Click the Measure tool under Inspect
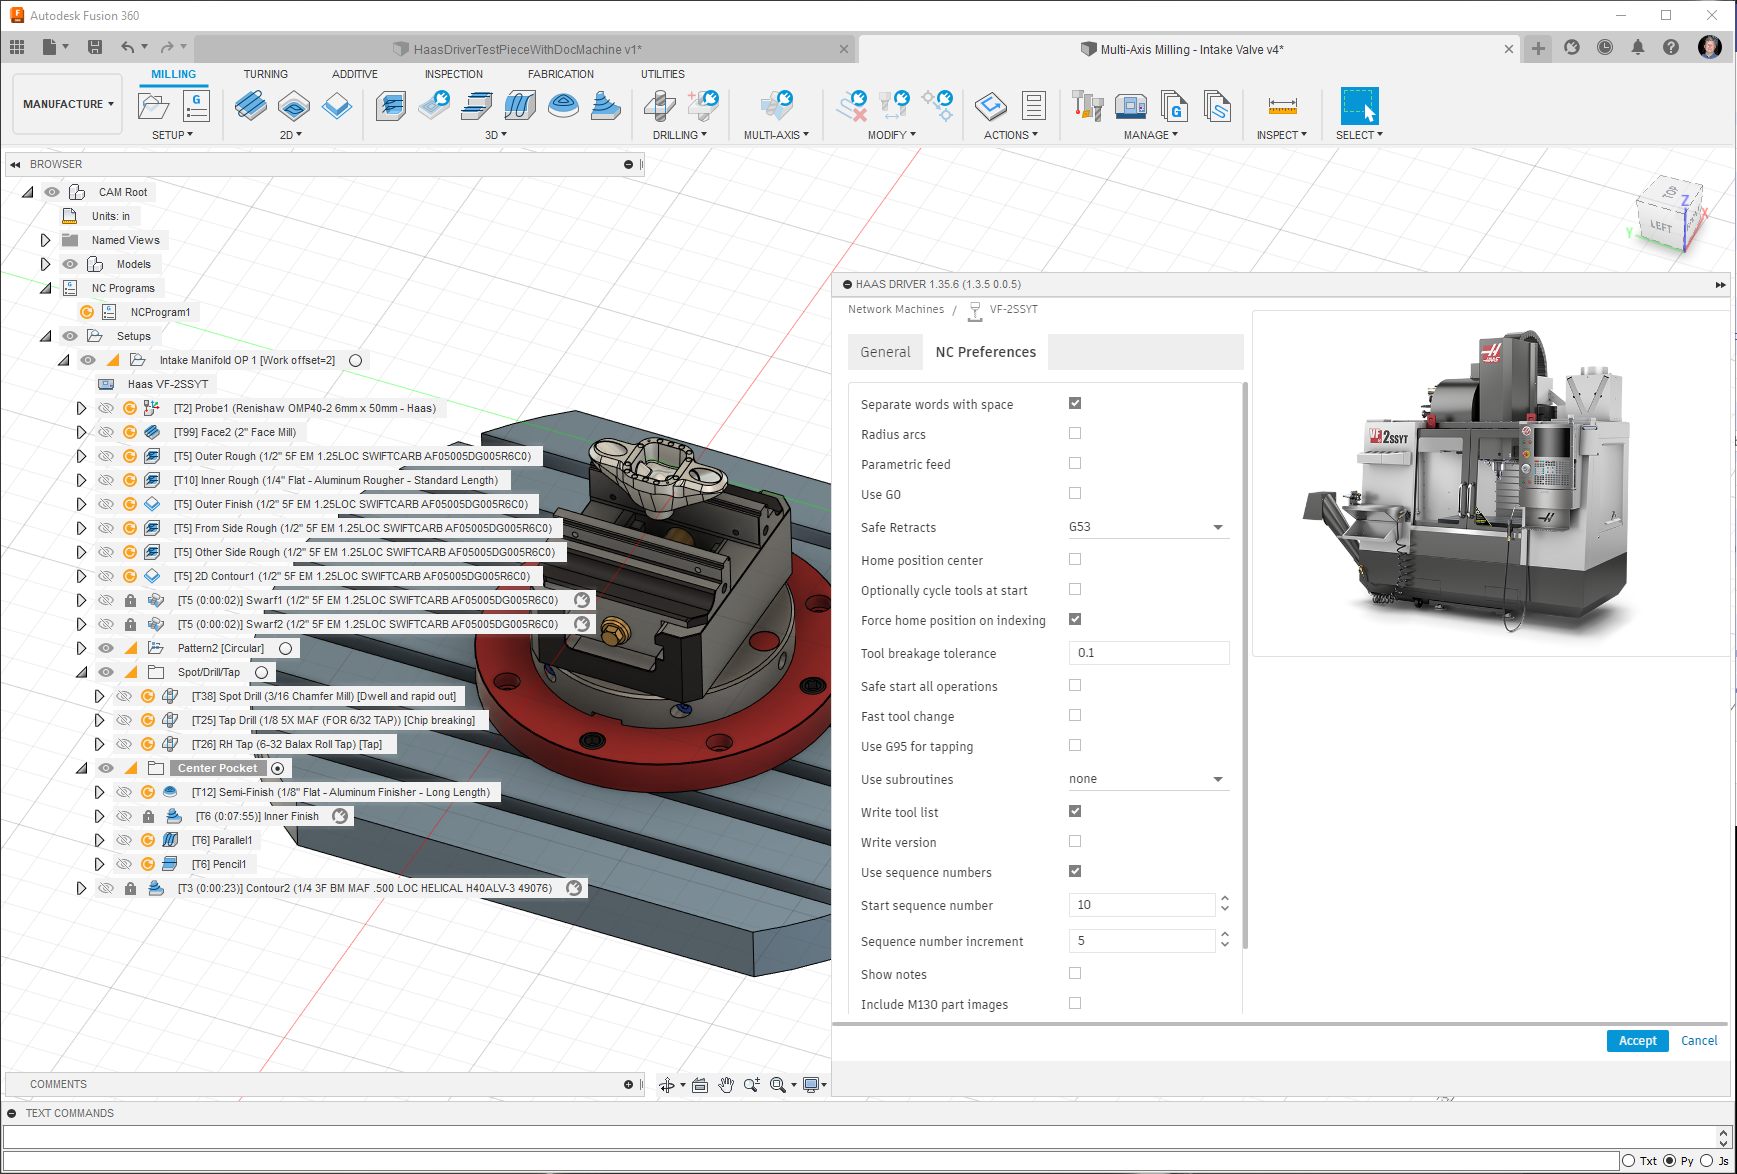The image size is (1737, 1174). pos(1282,105)
